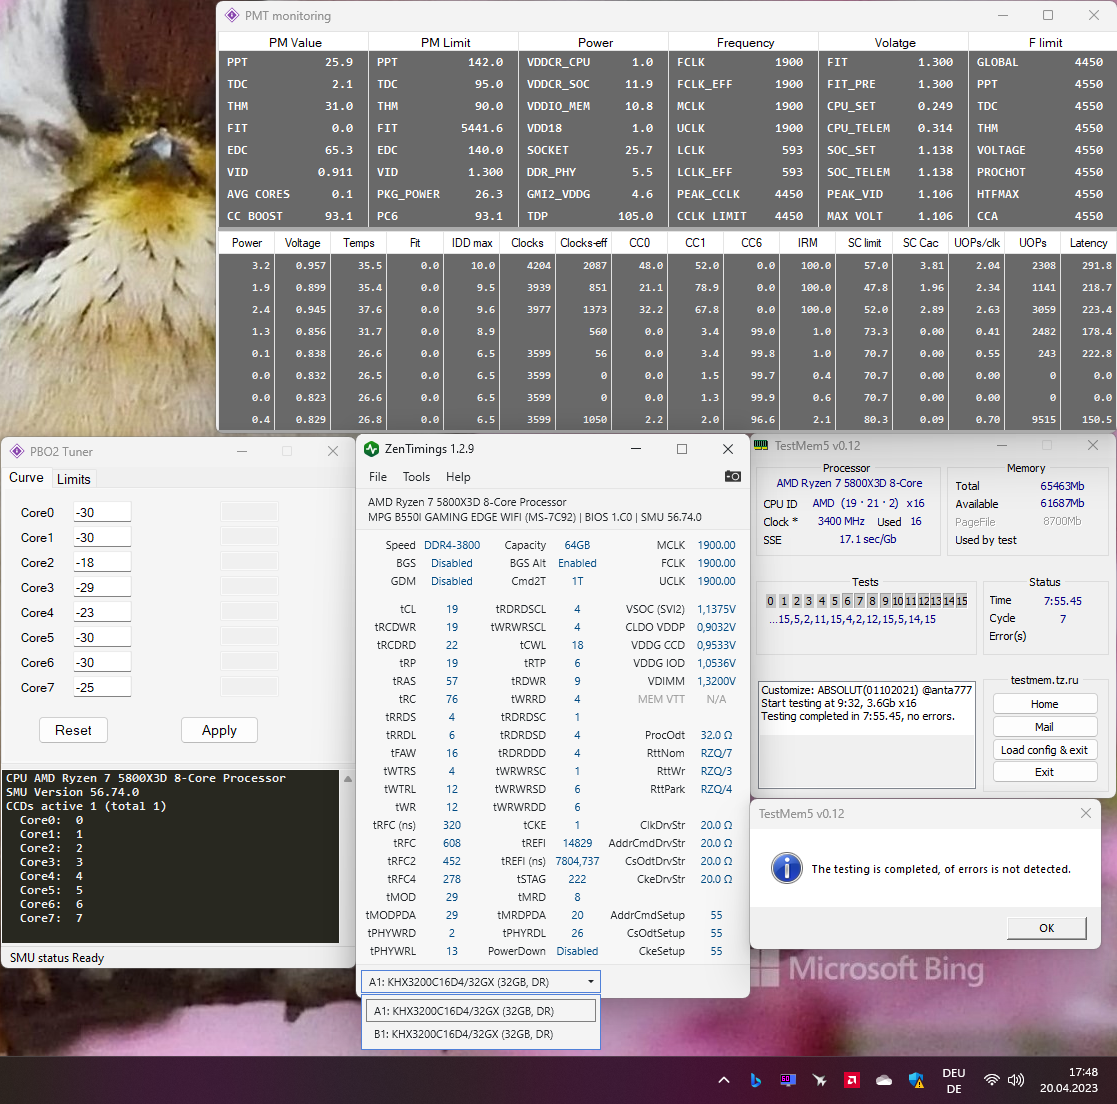The width and height of the screenshot is (1117, 1104).
Task: Click the PBO2 Tuner title bar icon
Action: click(17, 452)
